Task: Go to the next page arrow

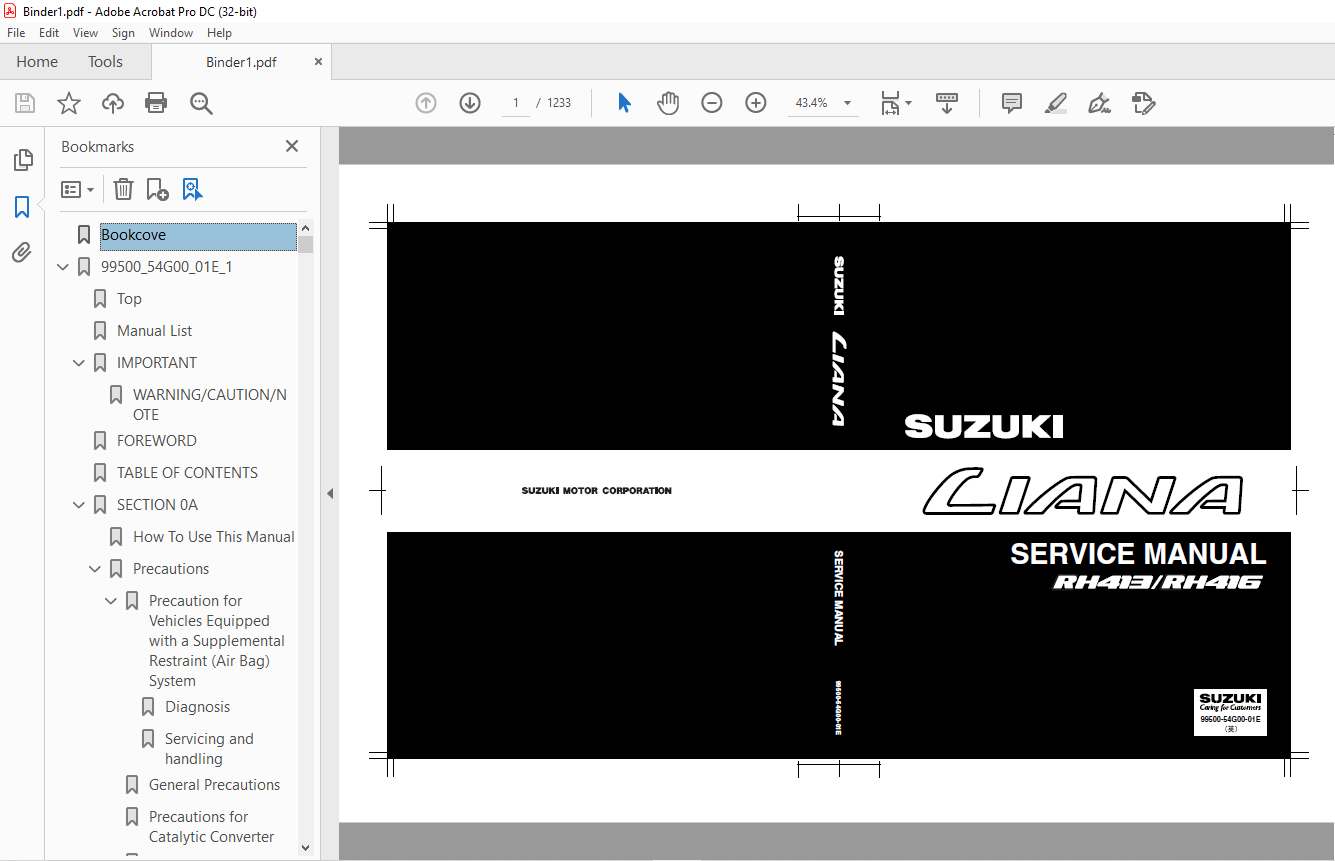Action: 470,103
